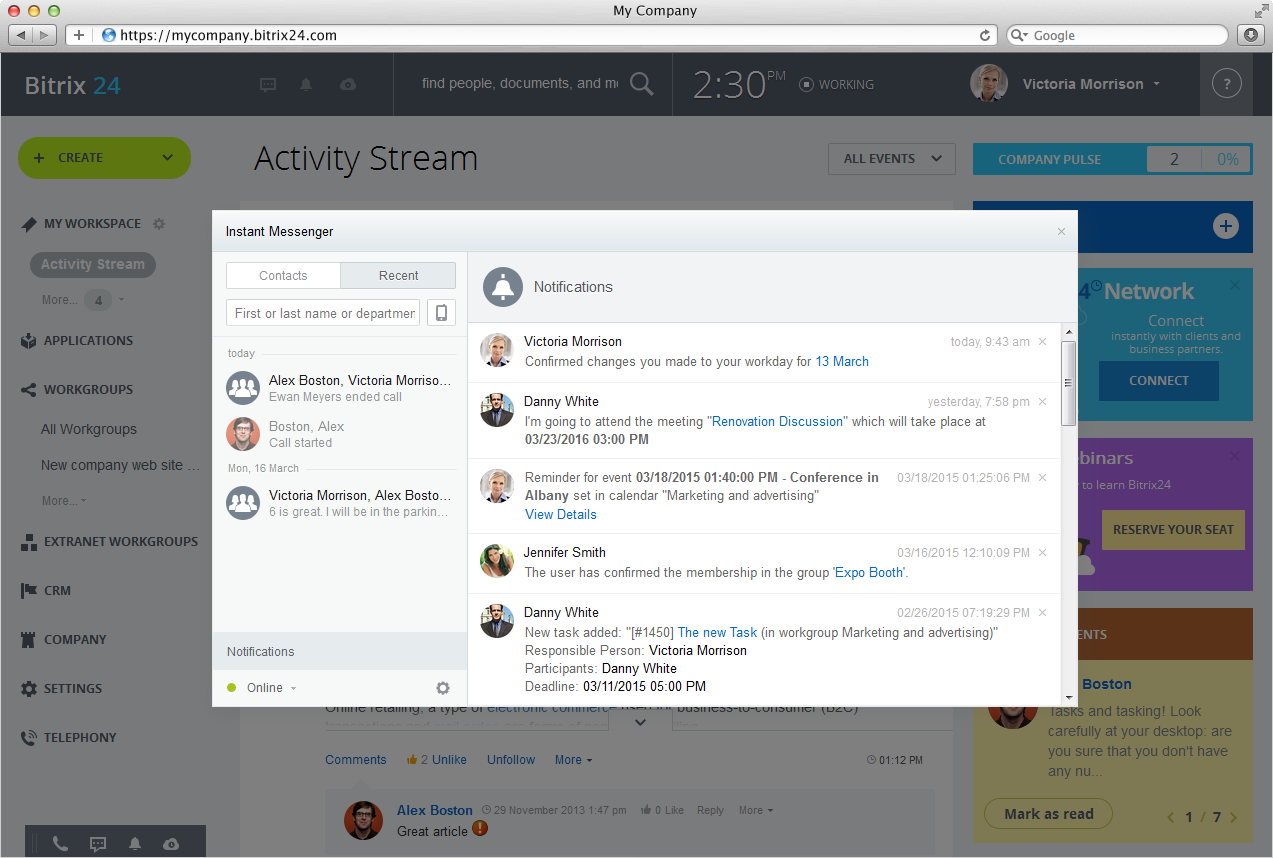This screenshot has height=858, width=1273.
Task: Click the phone icon in bottom bar
Action: tap(60, 843)
